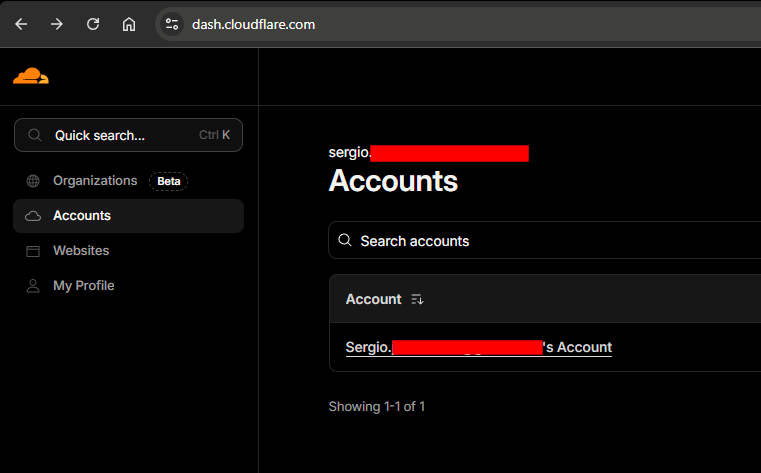
Task: Click the magnifier icon in Quick search
Action: point(34,135)
